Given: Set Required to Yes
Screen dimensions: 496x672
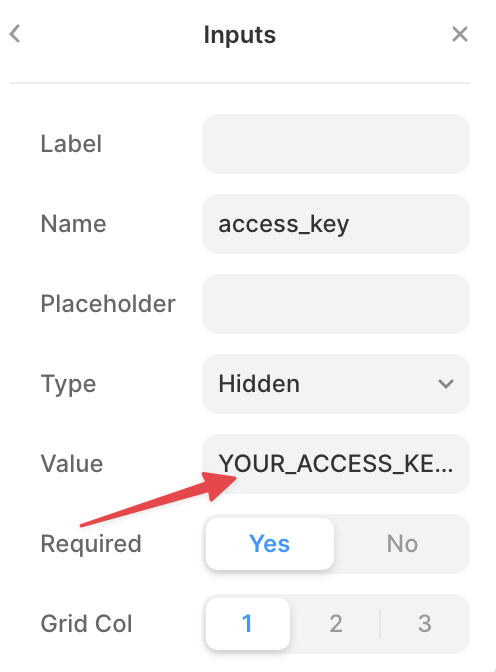Looking at the screenshot, I should pos(270,544).
